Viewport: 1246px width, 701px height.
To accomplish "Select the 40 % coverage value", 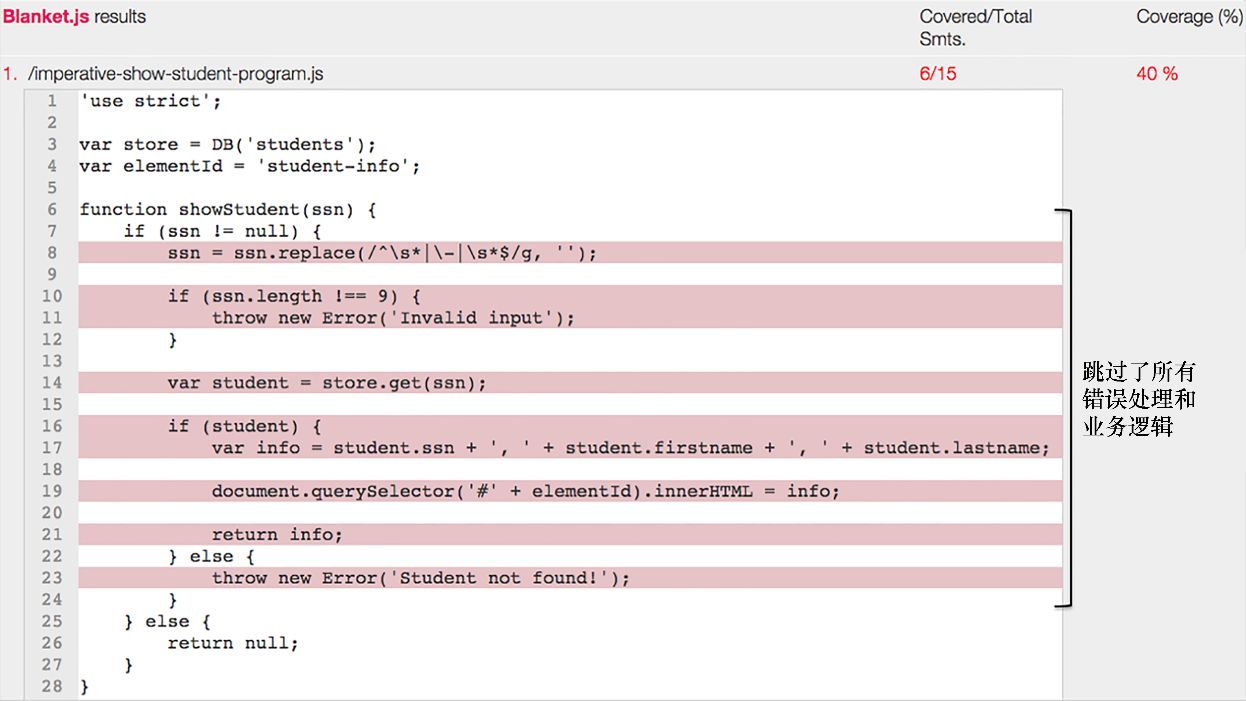I will click(1157, 74).
